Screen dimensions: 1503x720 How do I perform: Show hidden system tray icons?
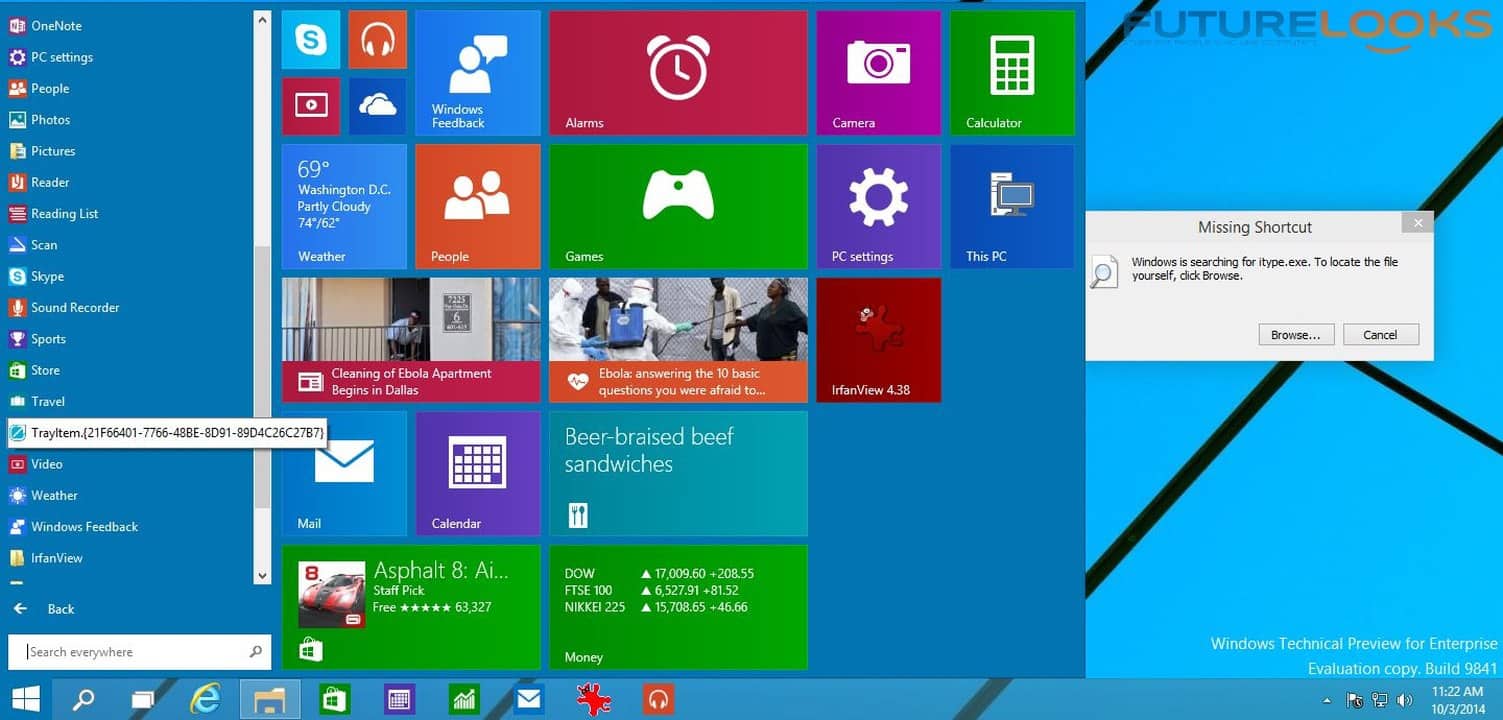pyautogui.click(x=1327, y=700)
